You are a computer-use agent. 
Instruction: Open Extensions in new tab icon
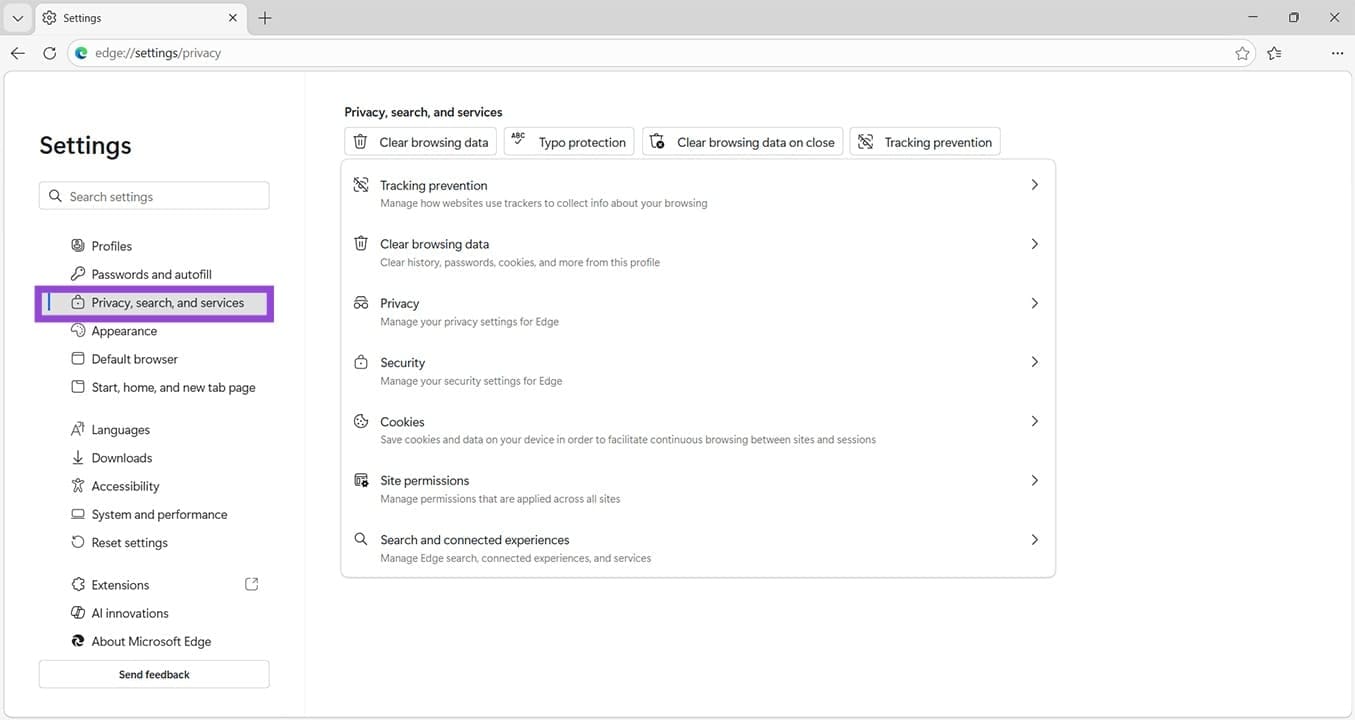point(251,583)
